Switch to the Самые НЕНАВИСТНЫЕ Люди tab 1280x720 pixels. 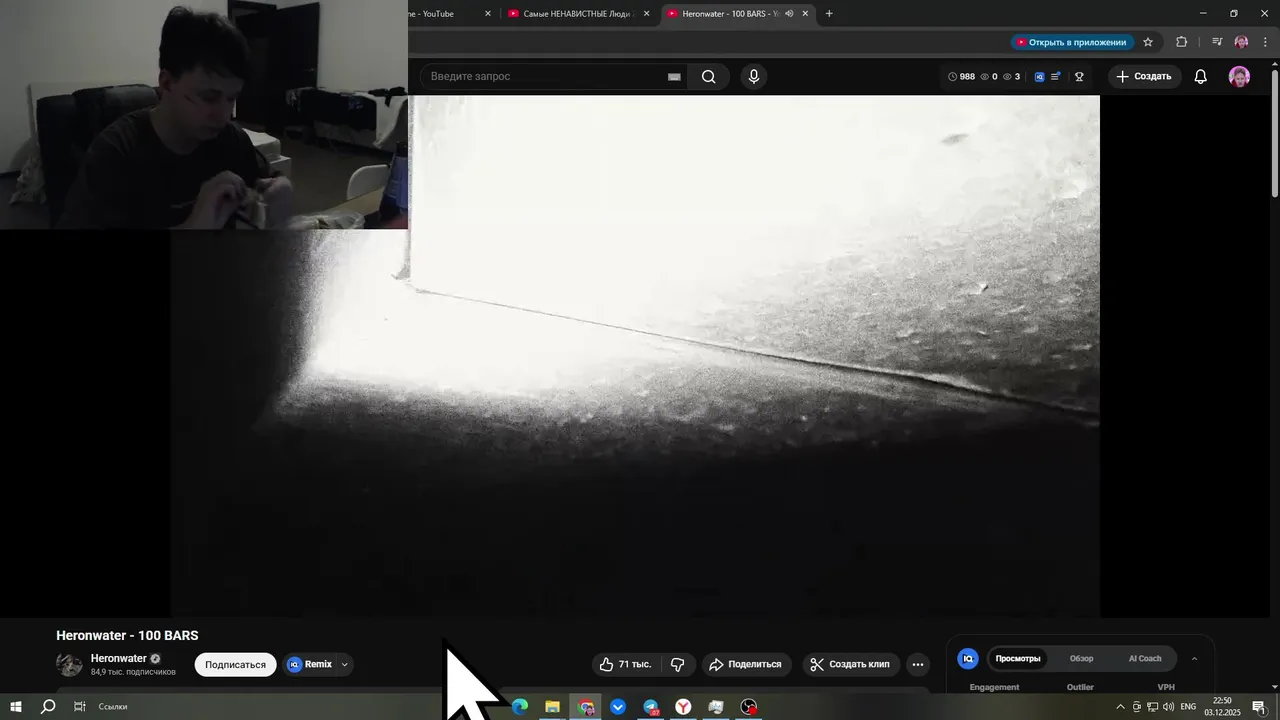(576, 14)
